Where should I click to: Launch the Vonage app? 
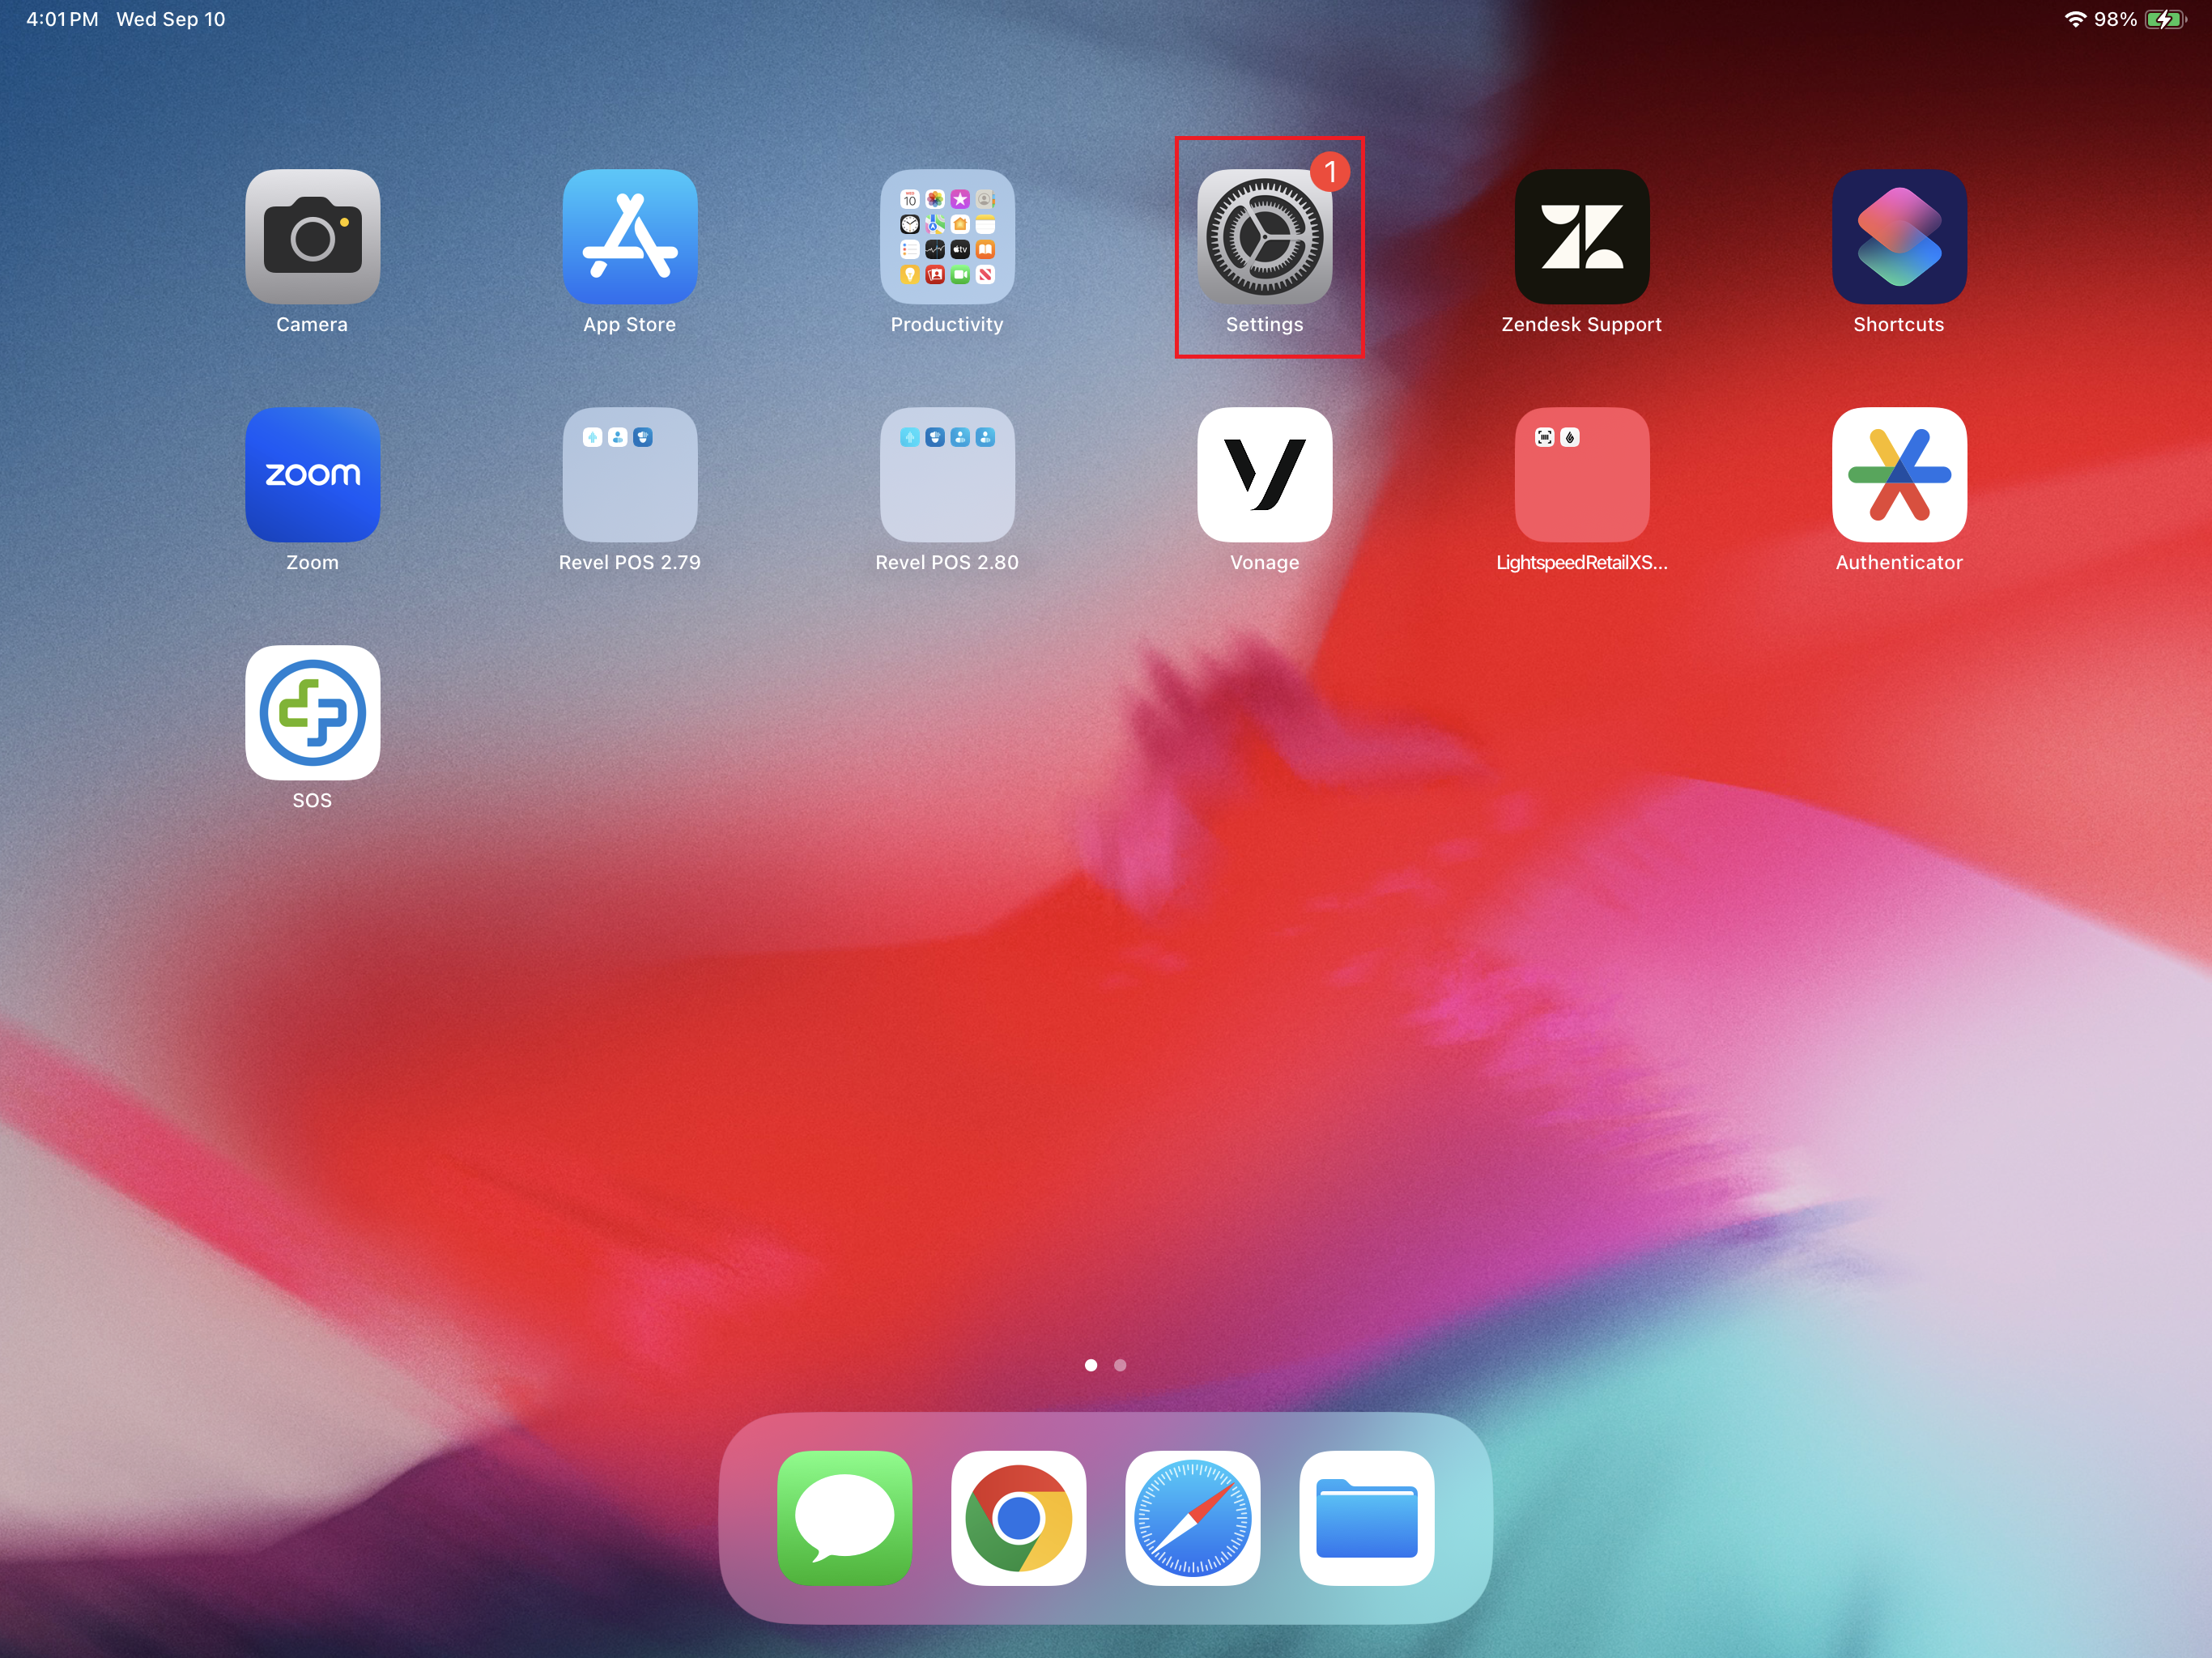pos(1265,475)
